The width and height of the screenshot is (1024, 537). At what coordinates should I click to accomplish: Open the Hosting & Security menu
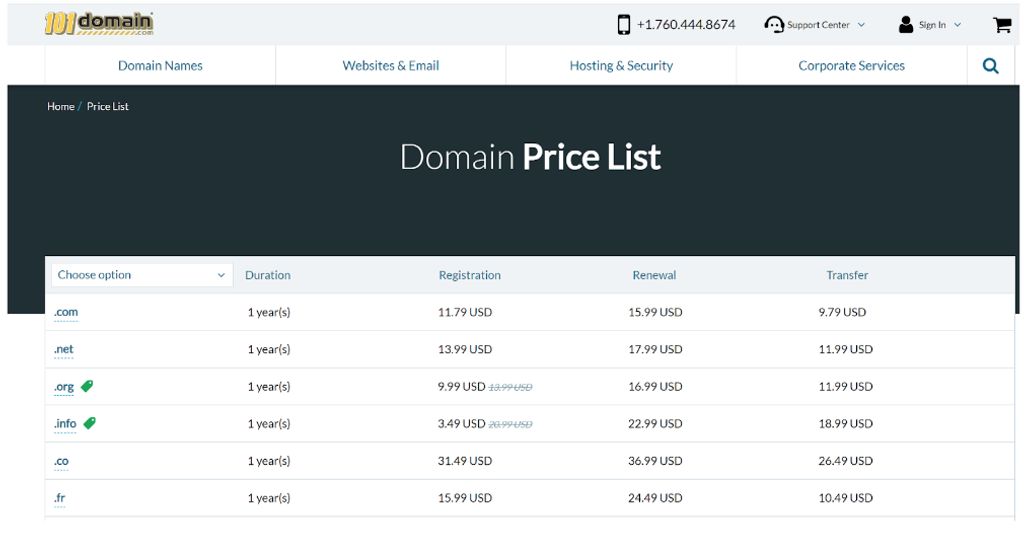(x=621, y=65)
